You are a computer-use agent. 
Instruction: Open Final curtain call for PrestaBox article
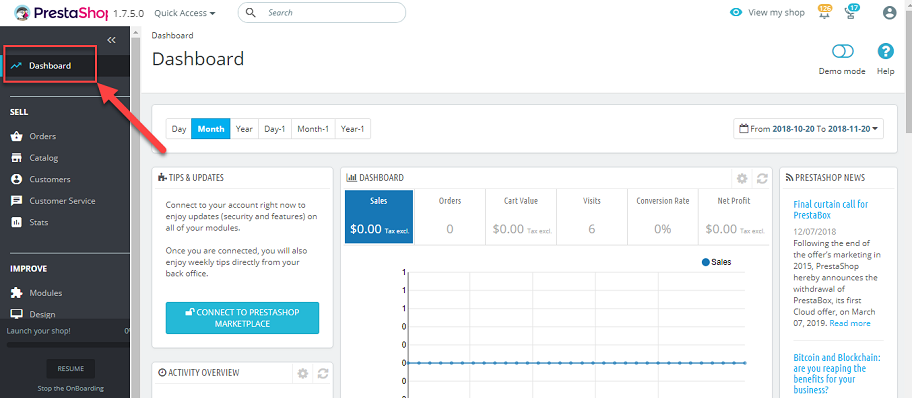(831, 209)
